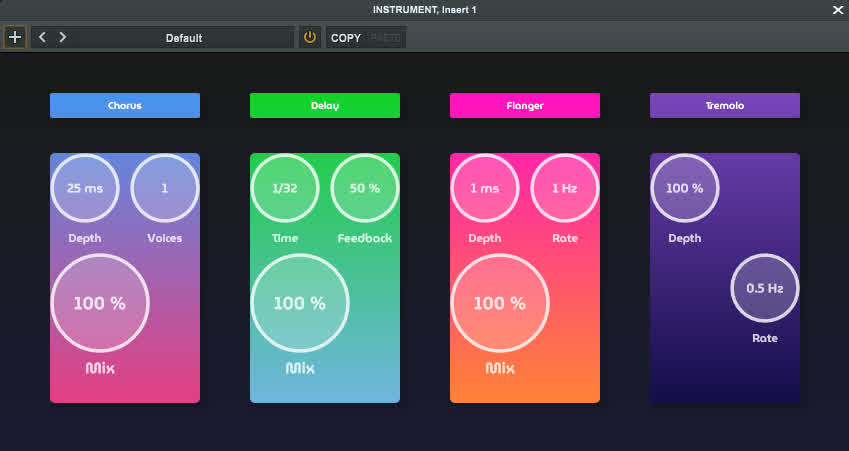The height and width of the screenshot is (451, 849).
Task: Click the Chorus Depth 25 ms knob
Action: click(x=85, y=188)
